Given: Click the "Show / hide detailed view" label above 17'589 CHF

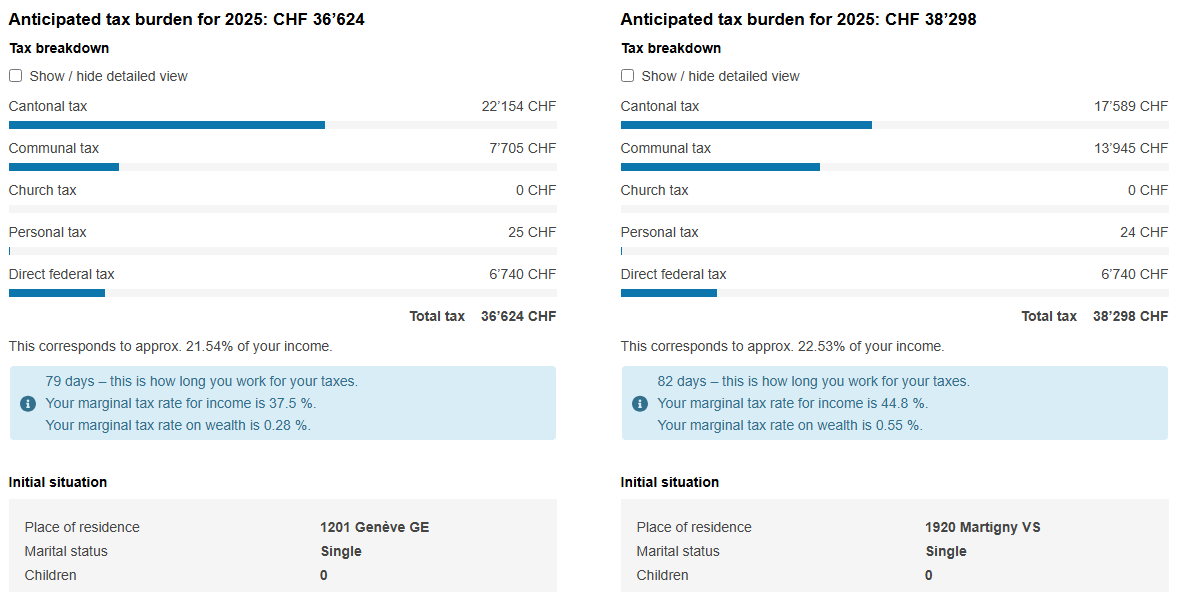Looking at the screenshot, I should [x=720, y=76].
